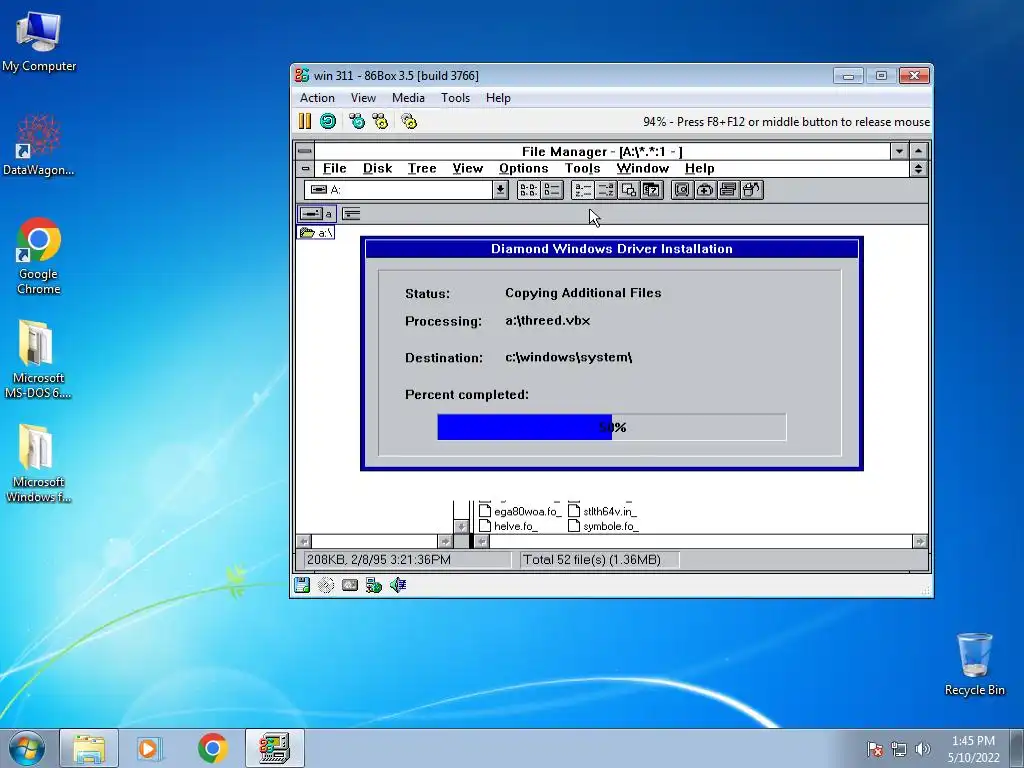Open Microsoft MS-DOS 6 folder on desktop

click(x=38, y=359)
